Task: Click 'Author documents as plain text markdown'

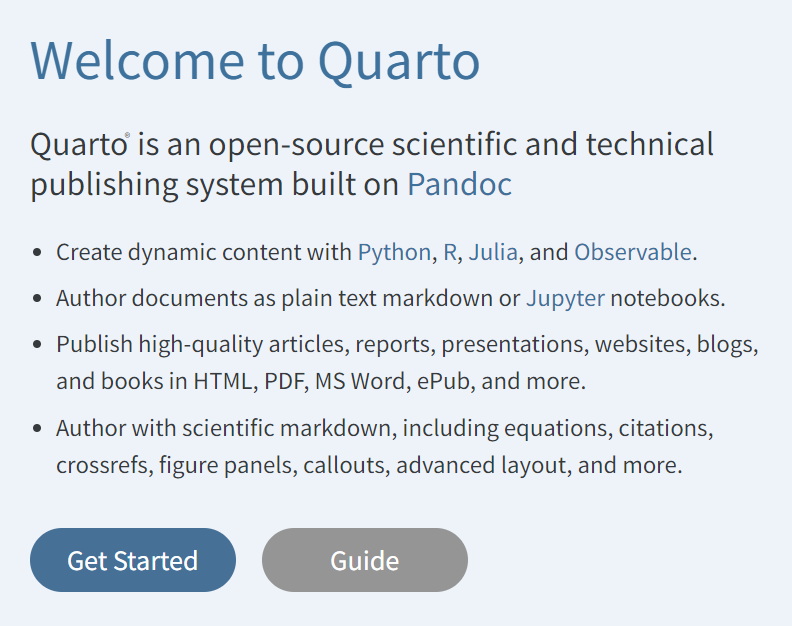Action: (275, 299)
